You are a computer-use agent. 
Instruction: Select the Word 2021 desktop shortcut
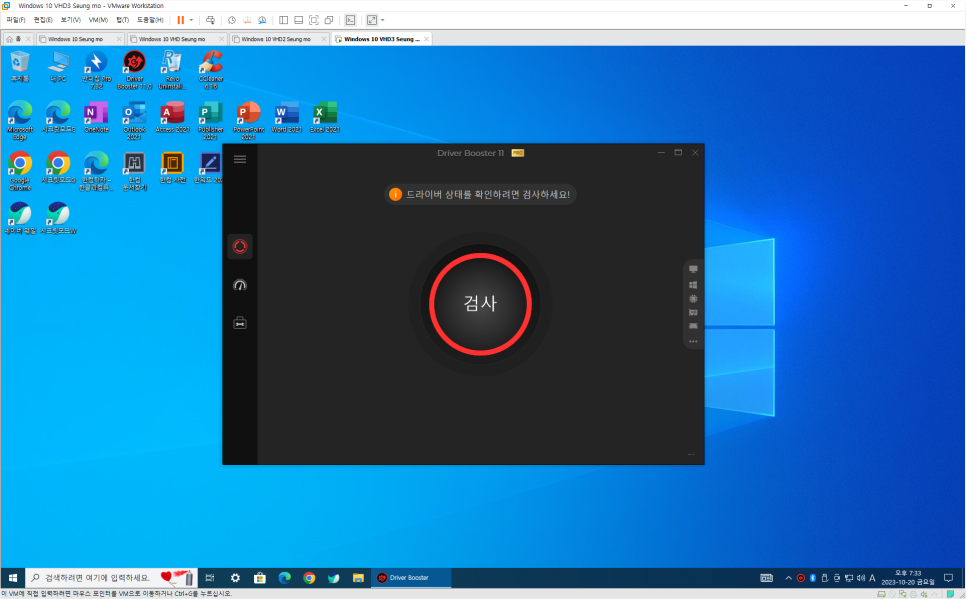click(x=287, y=117)
